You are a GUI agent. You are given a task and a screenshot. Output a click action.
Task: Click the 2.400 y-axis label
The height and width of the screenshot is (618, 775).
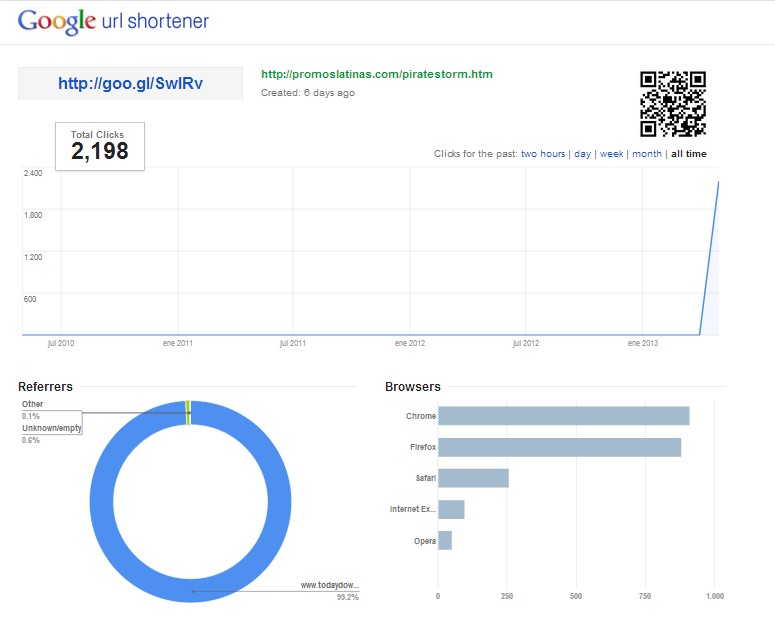33,173
